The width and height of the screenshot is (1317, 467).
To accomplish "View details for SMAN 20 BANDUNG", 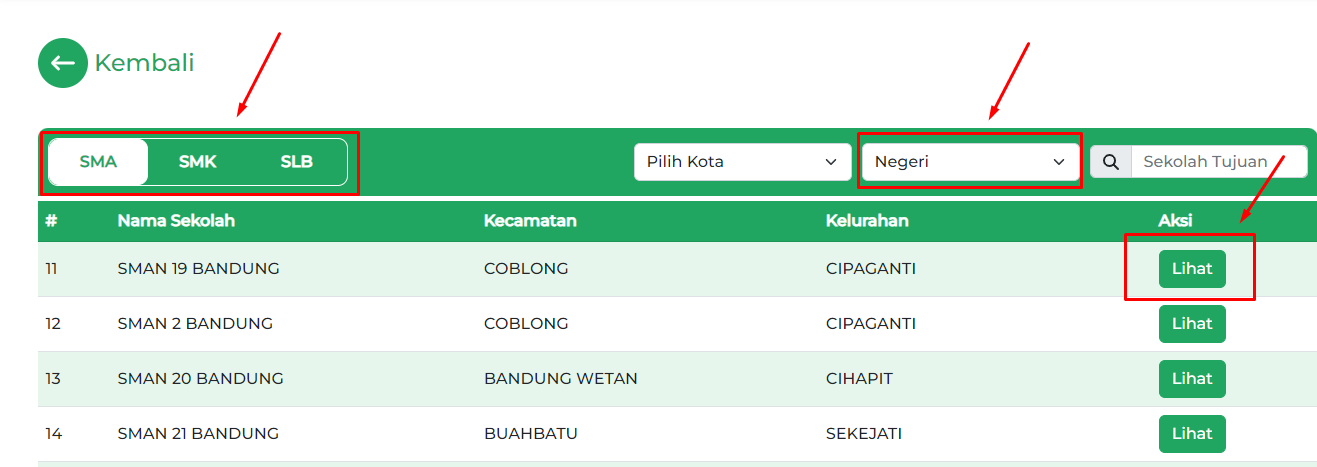I will (x=1192, y=379).
